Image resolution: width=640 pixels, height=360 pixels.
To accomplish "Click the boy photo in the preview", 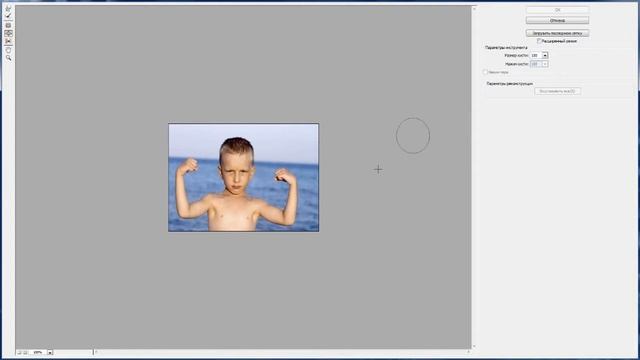I will point(244,178).
